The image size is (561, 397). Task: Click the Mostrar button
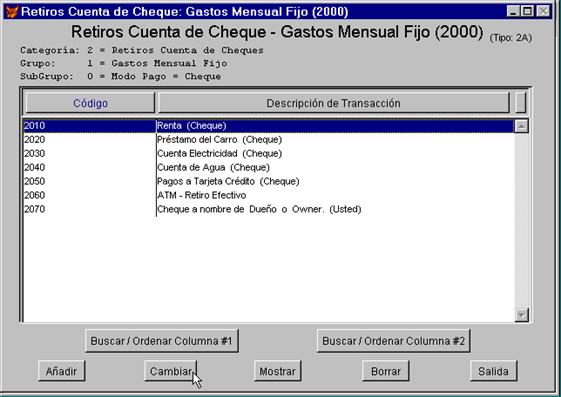[278, 371]
